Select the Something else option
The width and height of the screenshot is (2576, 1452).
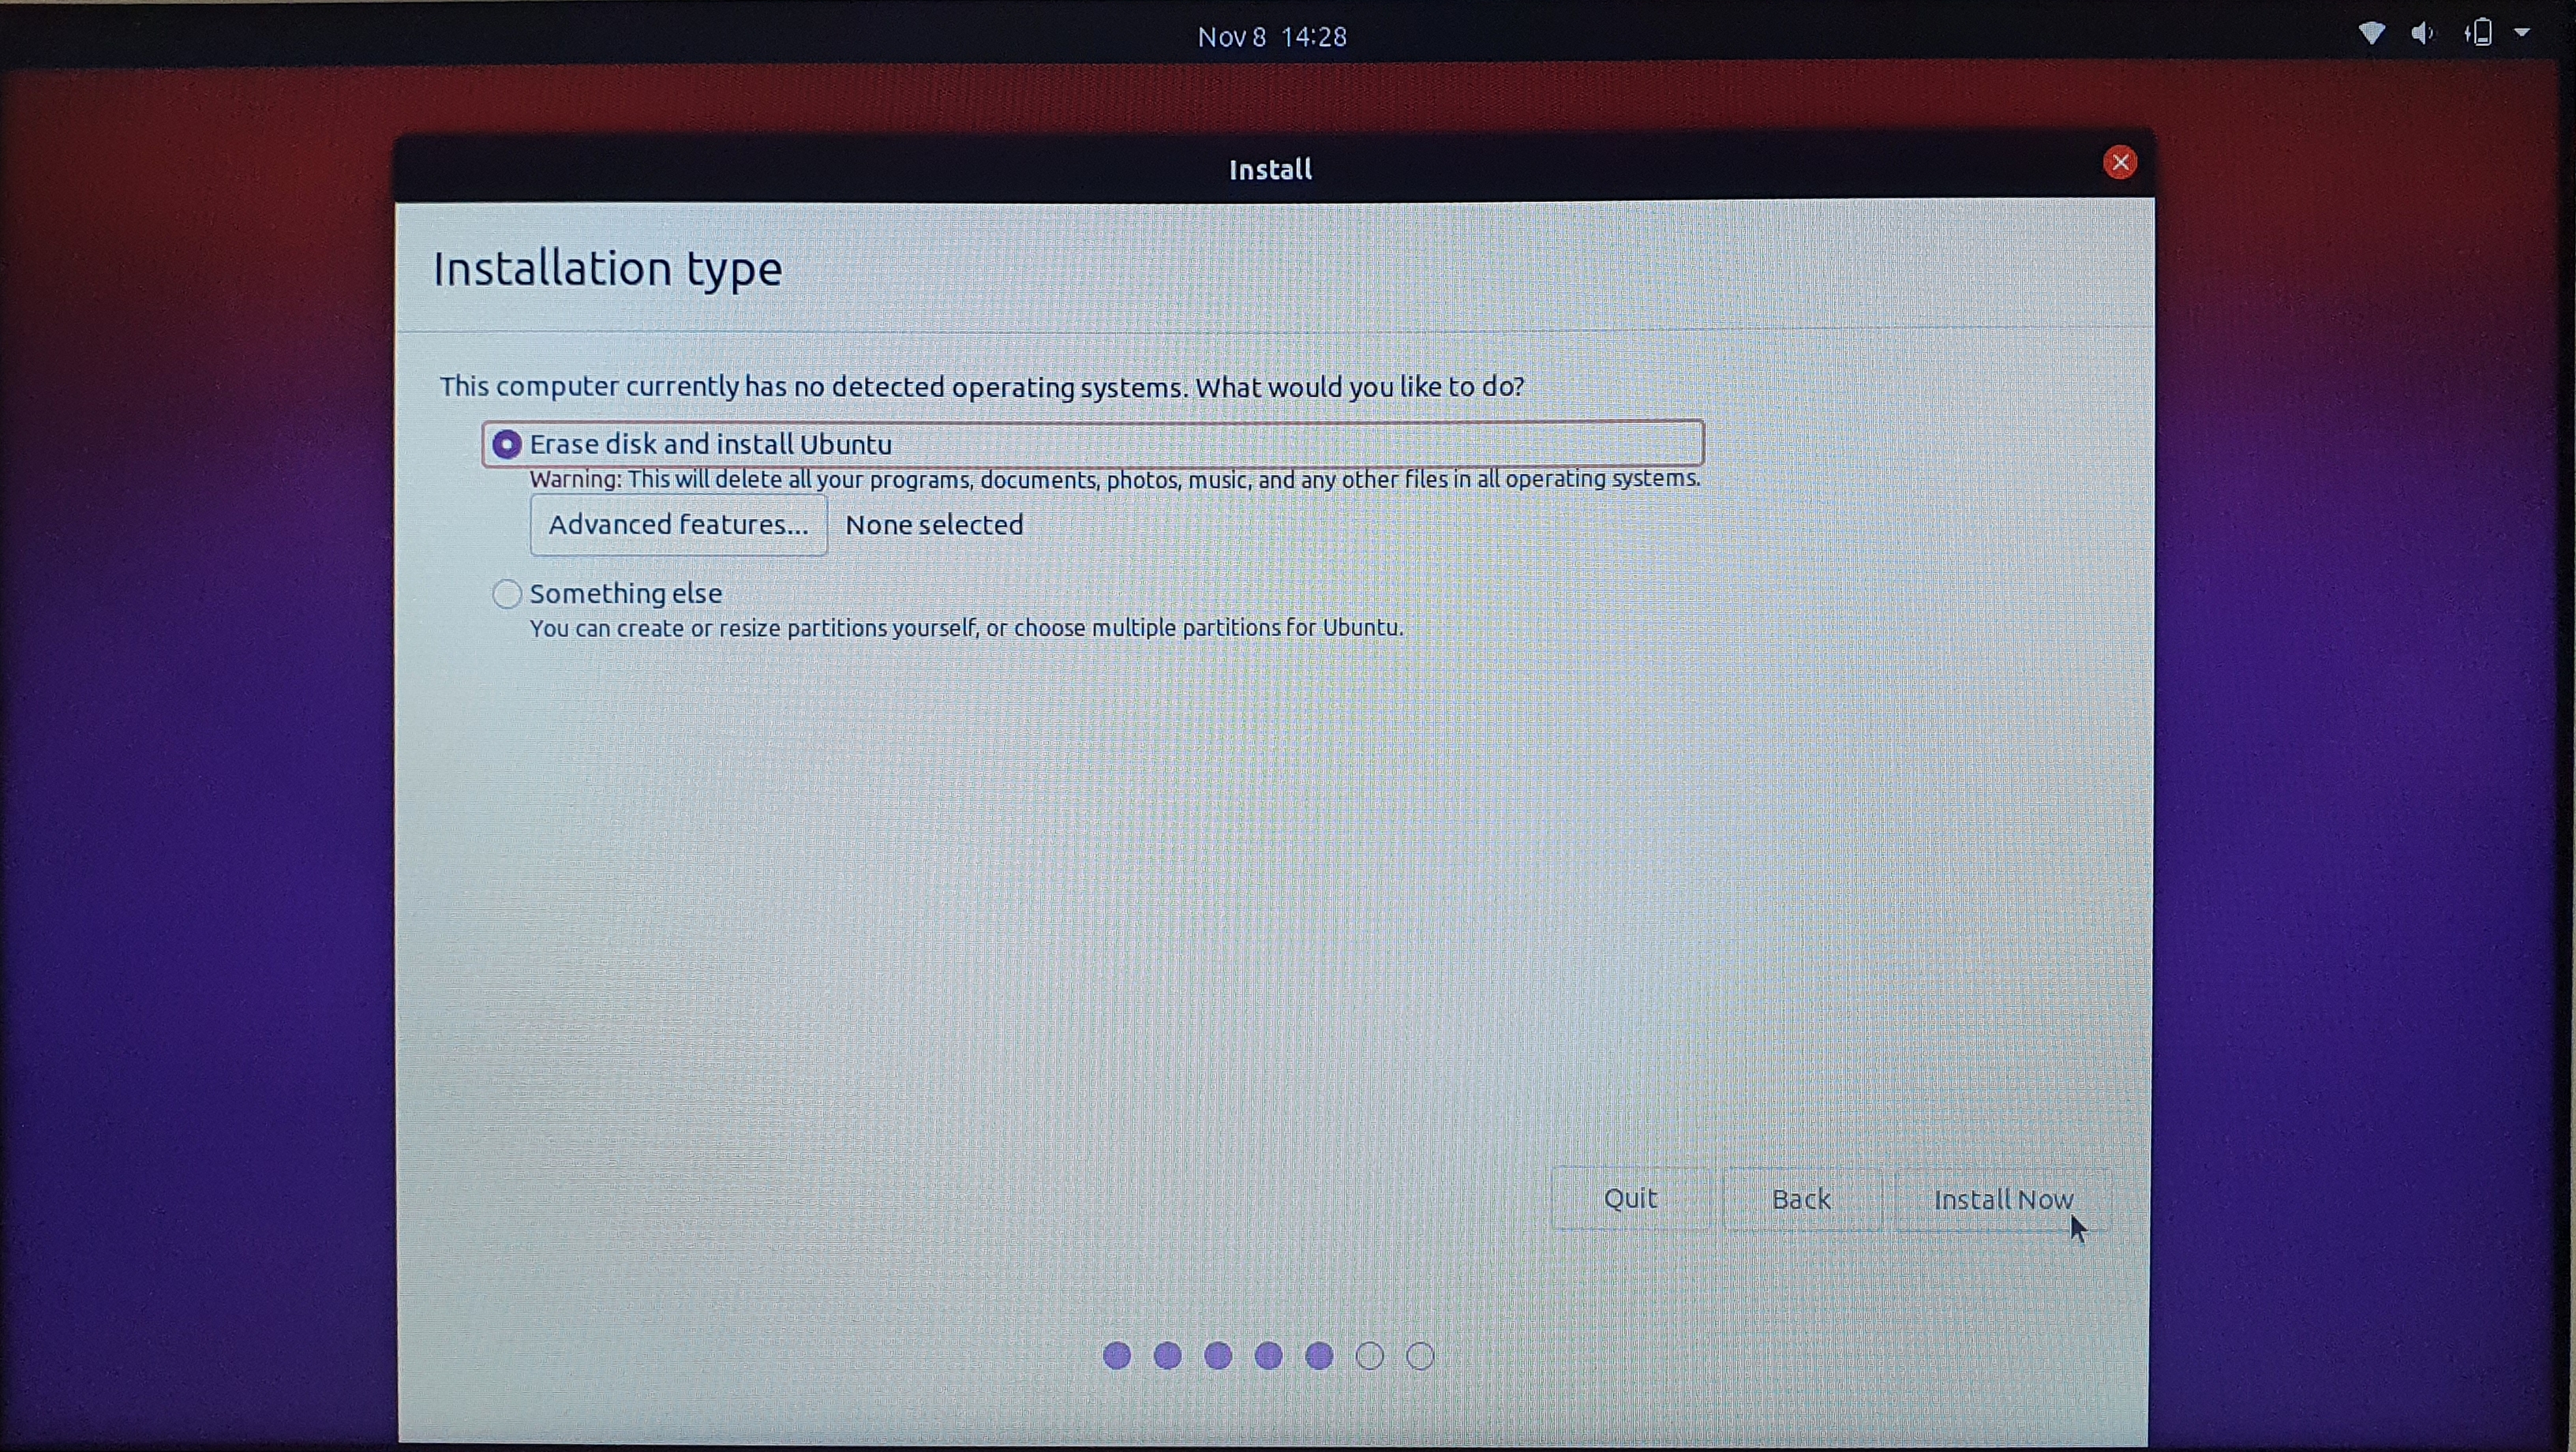507,594
